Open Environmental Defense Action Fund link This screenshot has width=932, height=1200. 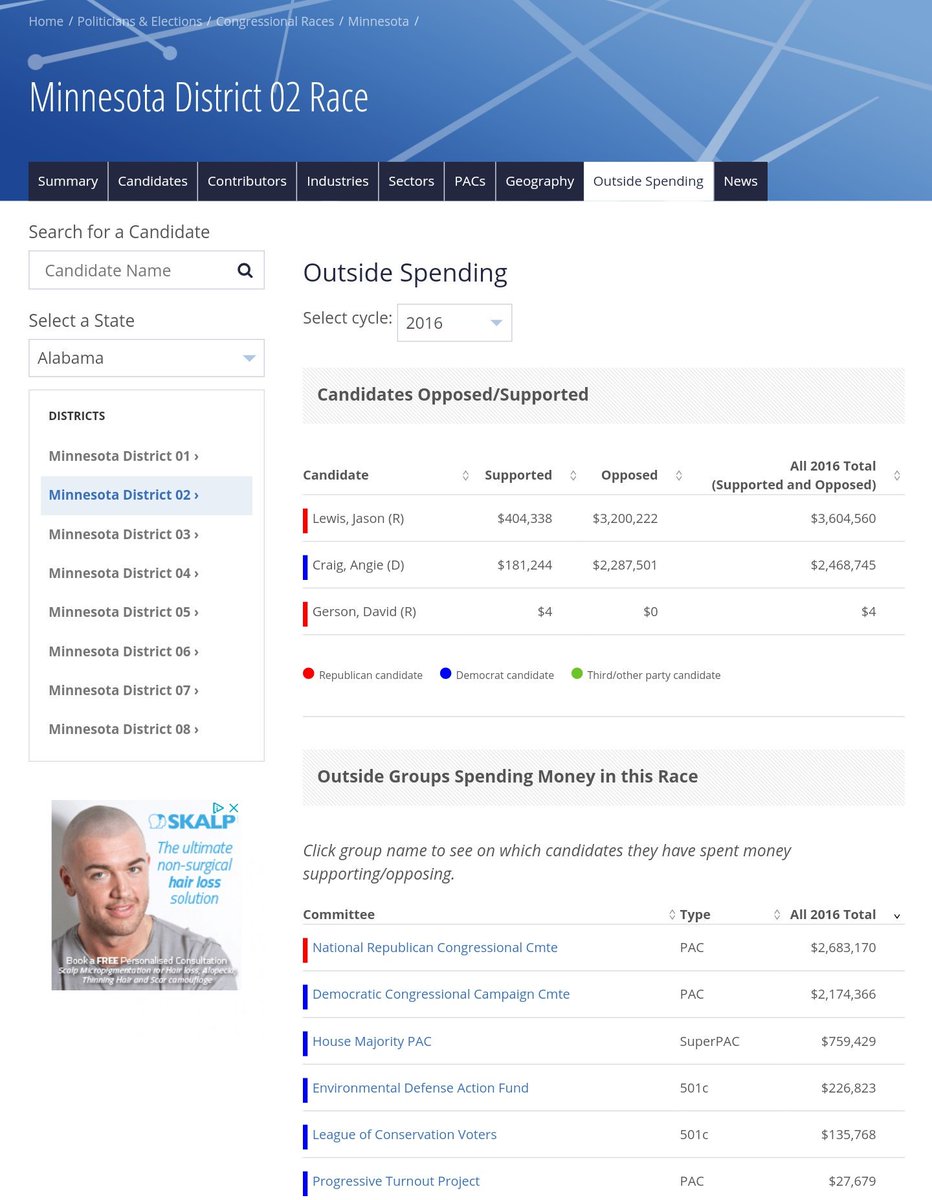tap(420, 1088)
